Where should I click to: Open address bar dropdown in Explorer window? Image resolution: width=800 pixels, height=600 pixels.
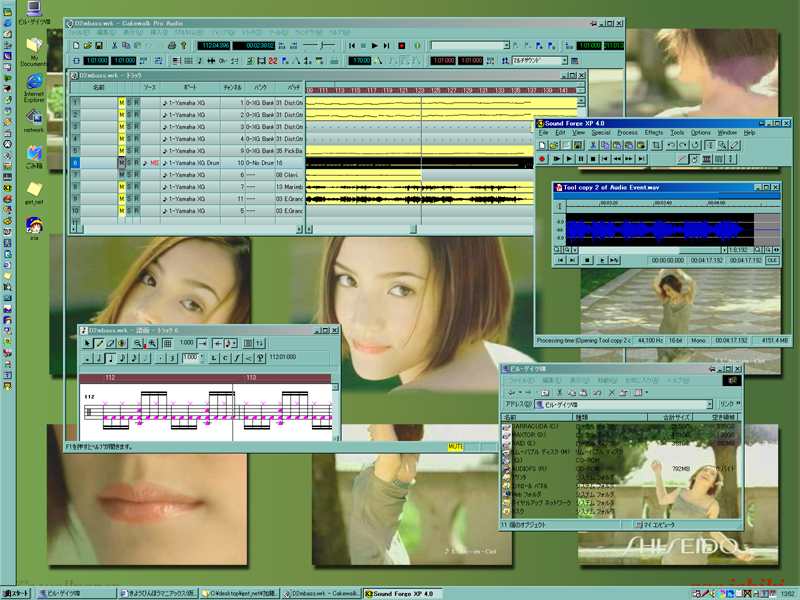pyautogui.click(x=709, y=405)
